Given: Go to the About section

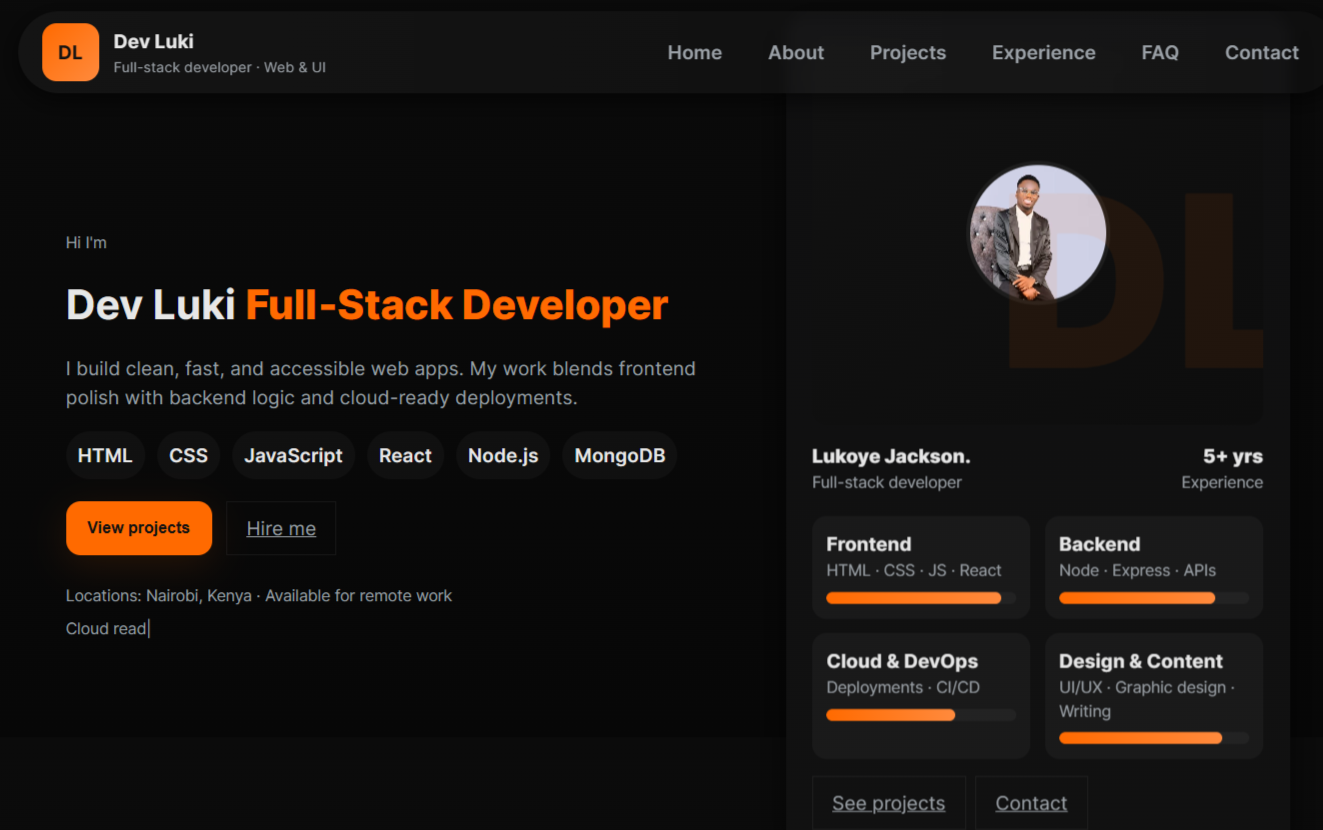Looking at the screenshot, I should click(795, 53).
